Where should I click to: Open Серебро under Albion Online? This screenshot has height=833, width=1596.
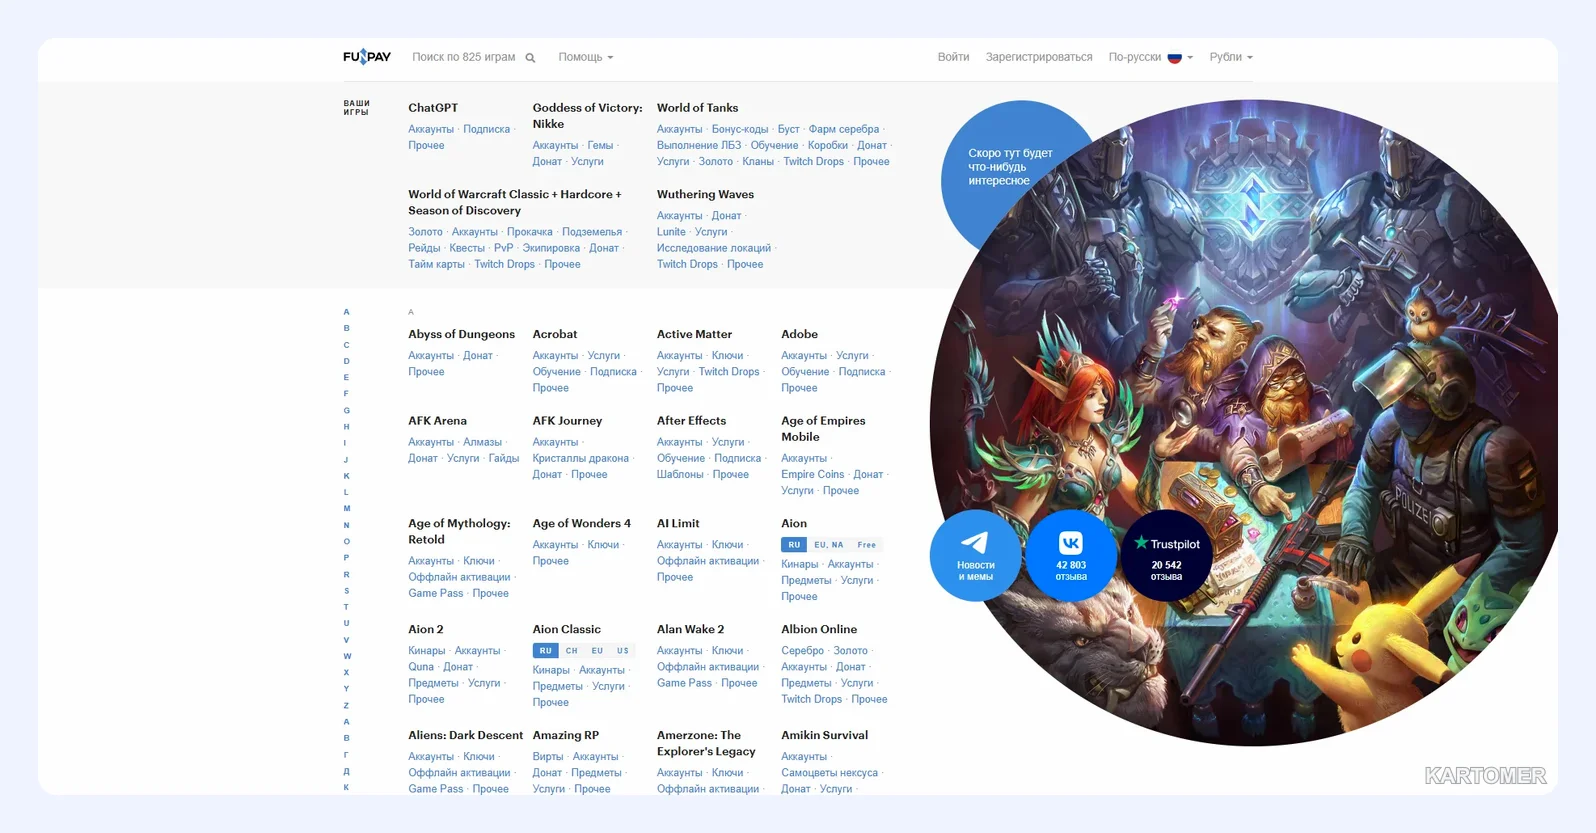pos(802,651)
